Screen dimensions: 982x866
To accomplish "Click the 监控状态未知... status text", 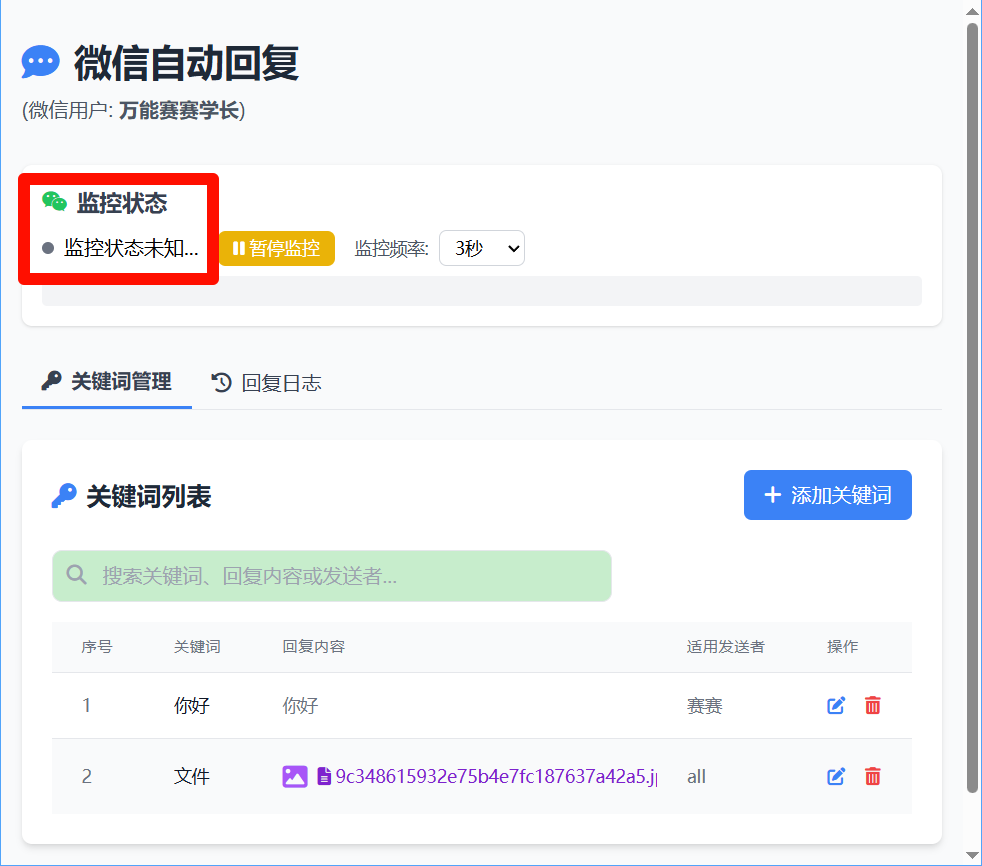I will pos(131,248).
